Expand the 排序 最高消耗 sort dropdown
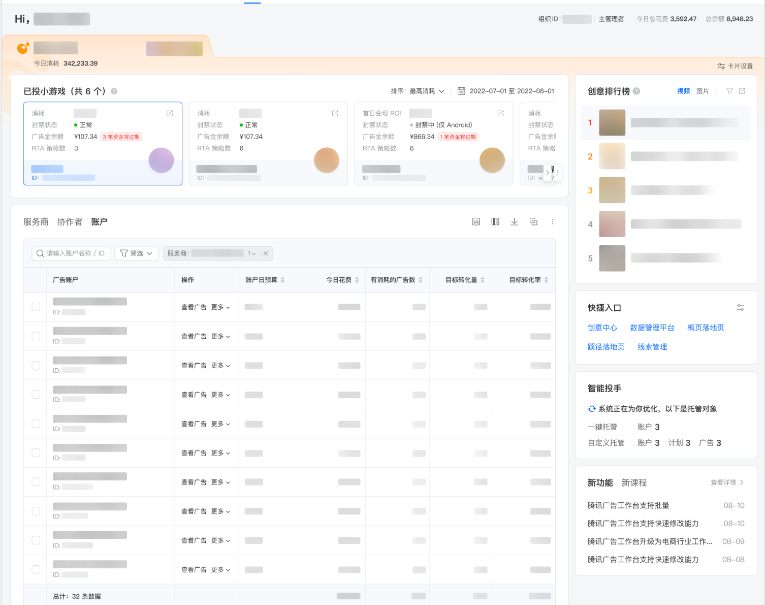765x605 pixels. tap(418, 91)
